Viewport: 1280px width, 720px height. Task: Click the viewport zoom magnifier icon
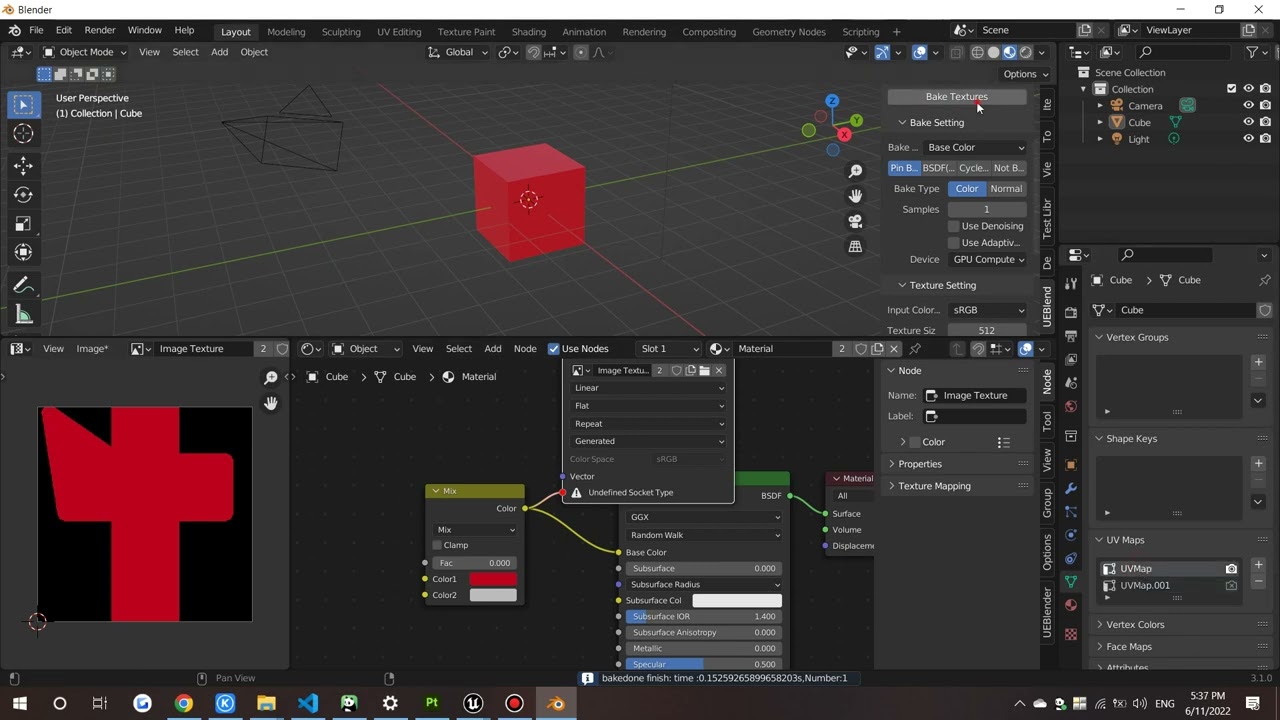point(855,172)
